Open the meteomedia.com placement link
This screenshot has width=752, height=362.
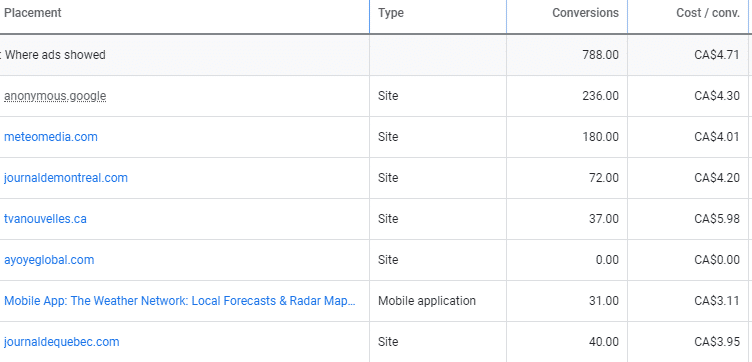51,137
